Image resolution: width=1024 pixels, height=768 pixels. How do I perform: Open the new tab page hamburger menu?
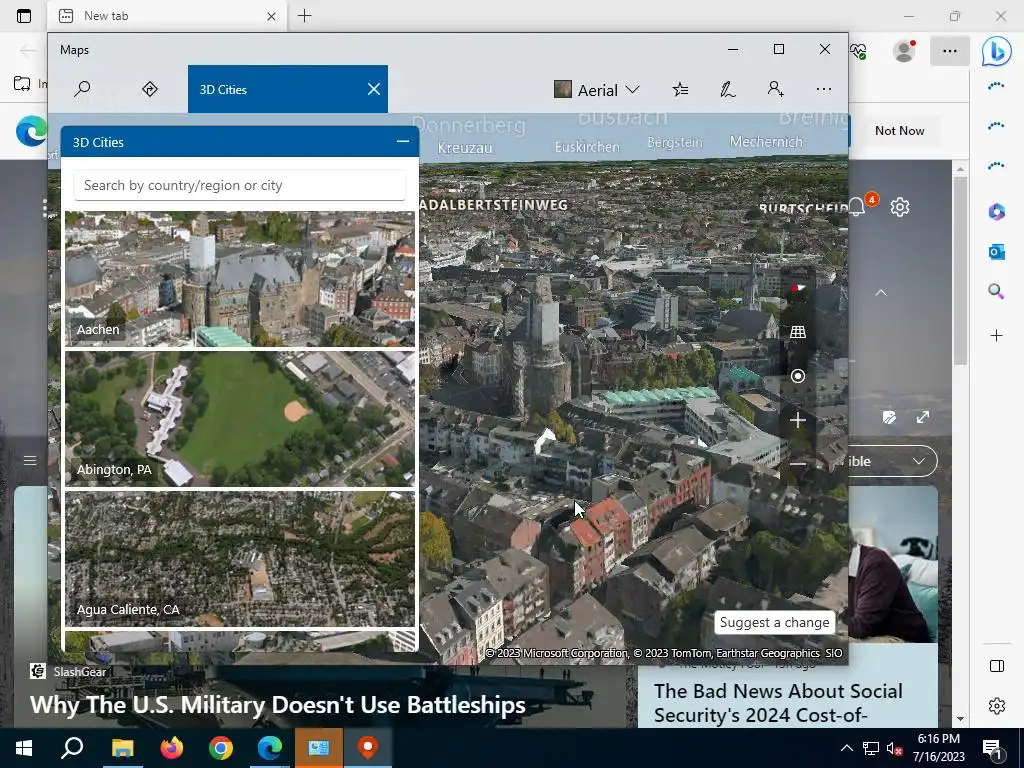click(30, 460)
